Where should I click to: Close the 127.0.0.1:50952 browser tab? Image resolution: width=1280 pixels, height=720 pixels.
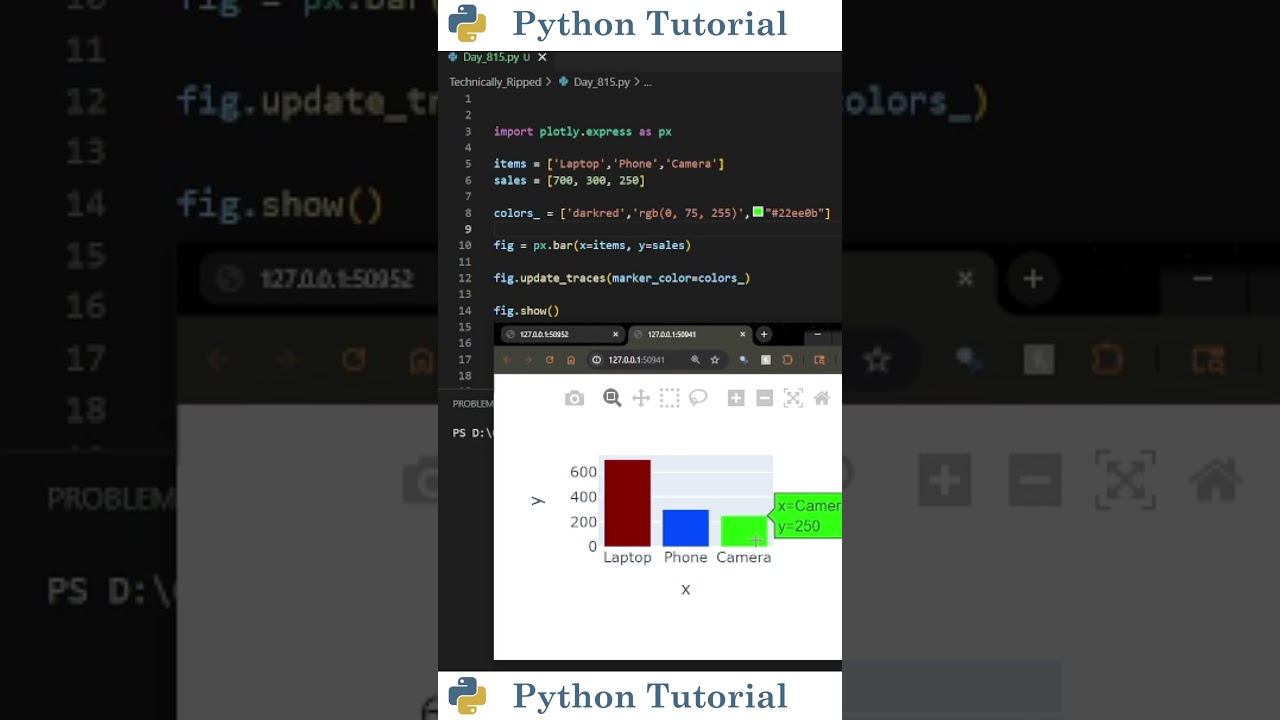click(x=615, y=334)
